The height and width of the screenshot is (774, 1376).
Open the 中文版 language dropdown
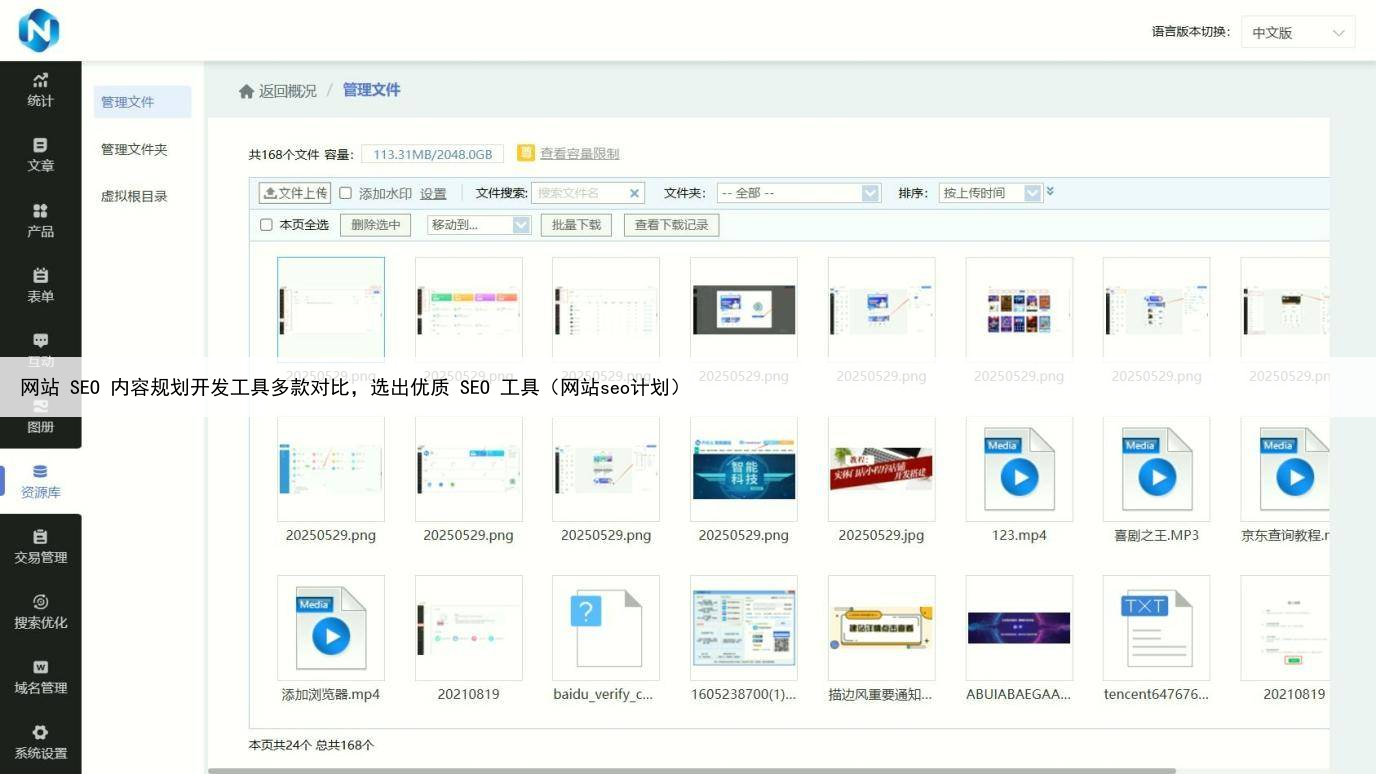(1297, 32)
